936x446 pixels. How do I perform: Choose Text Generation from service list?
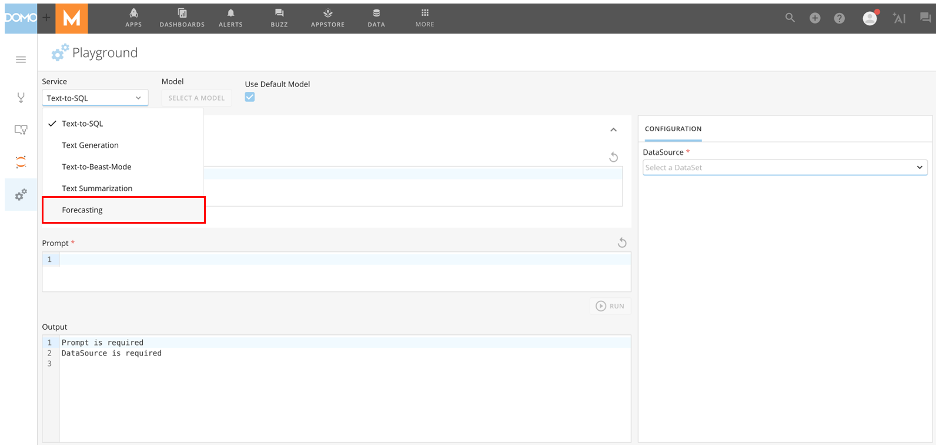pyautogui.click(x=123, y=145)
